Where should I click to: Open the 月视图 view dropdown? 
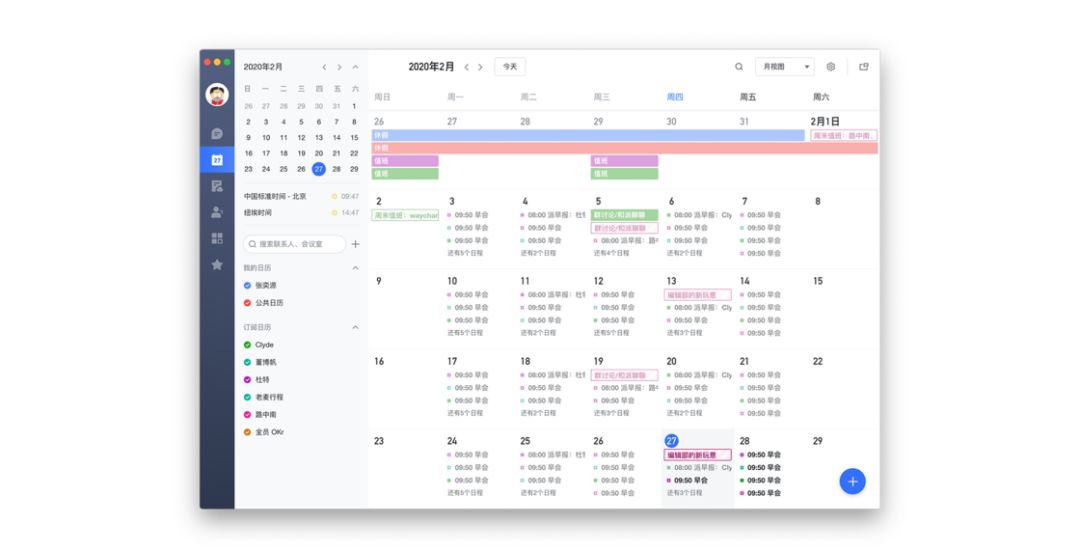[x=785, y=67]
